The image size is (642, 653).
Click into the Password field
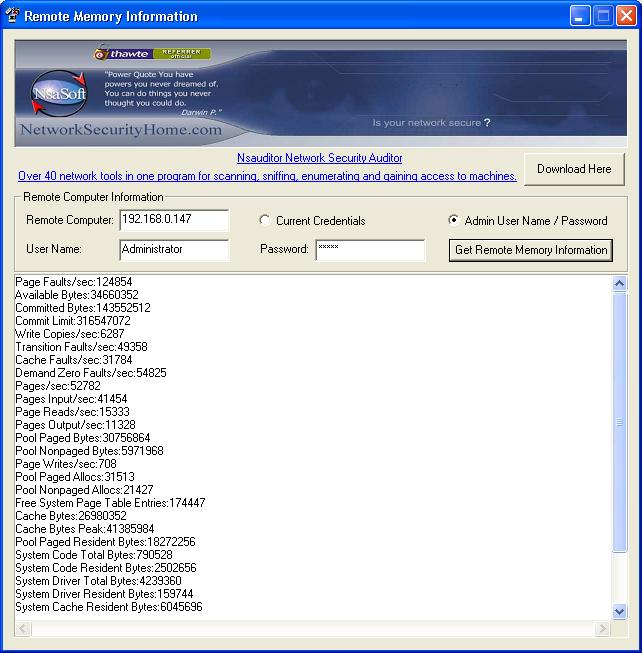(370, 250)
